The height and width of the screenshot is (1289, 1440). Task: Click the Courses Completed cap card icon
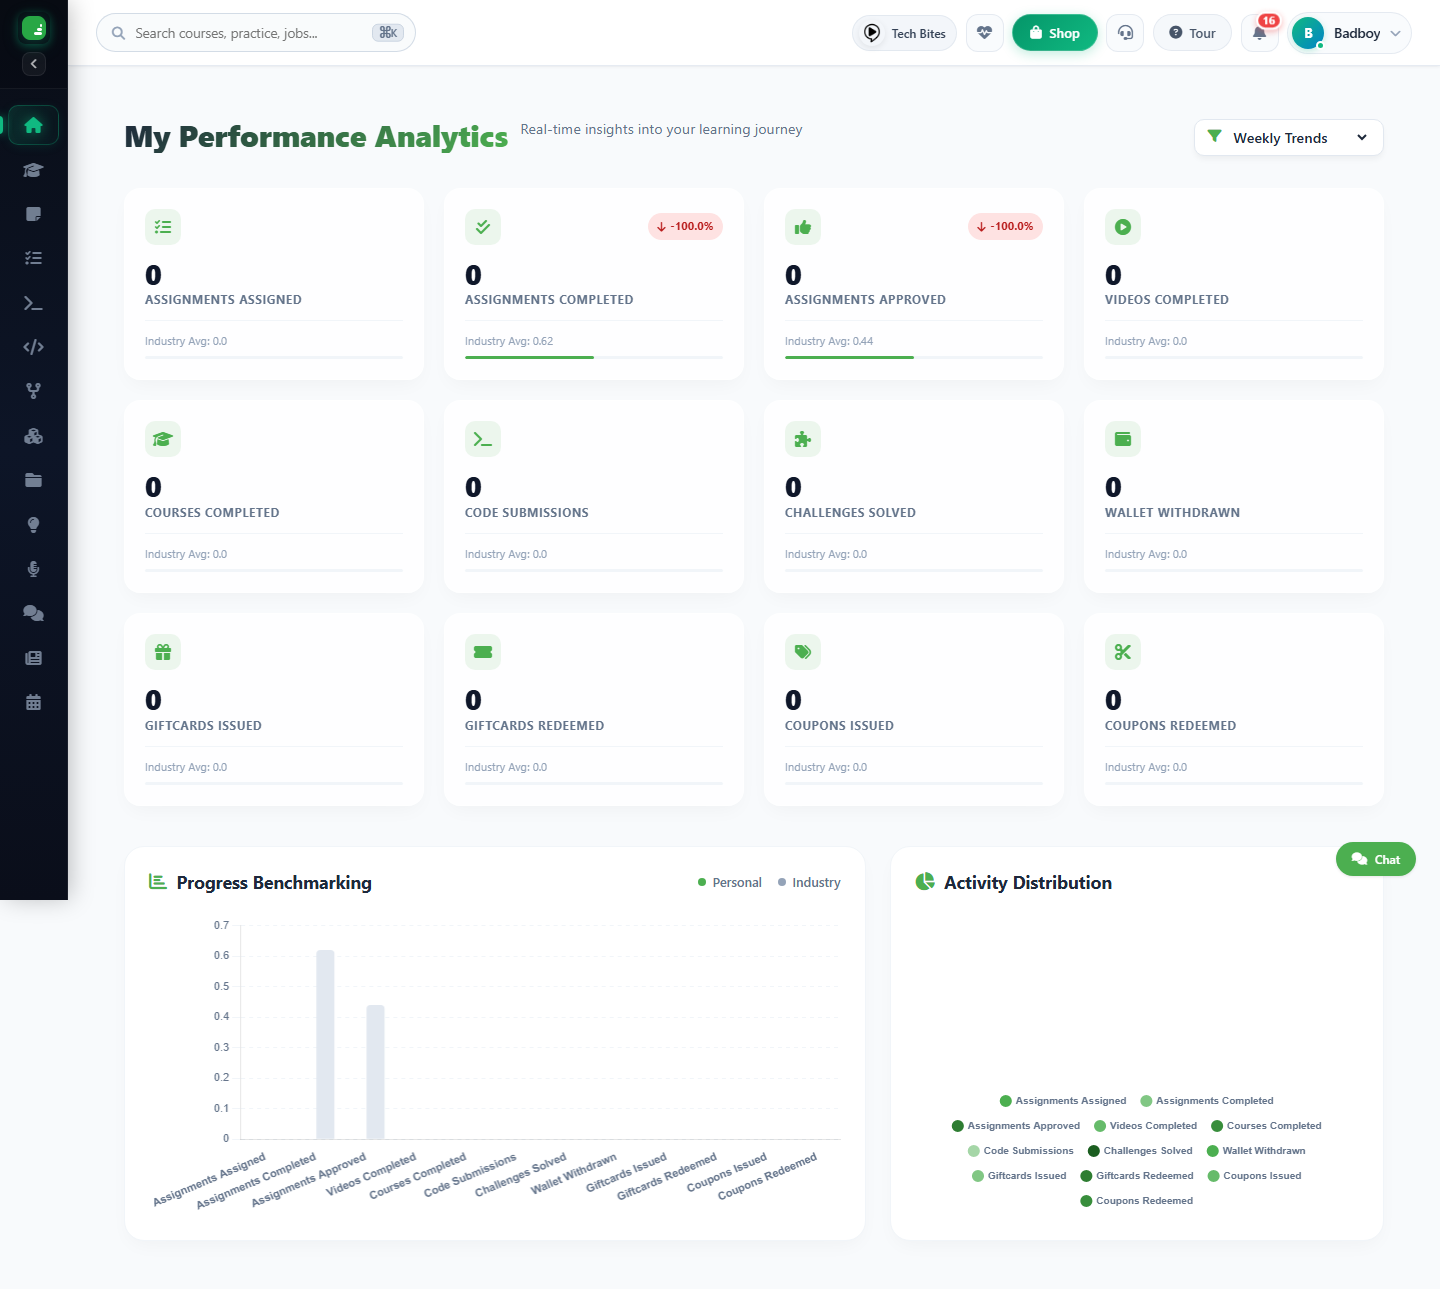click(163, 439)
